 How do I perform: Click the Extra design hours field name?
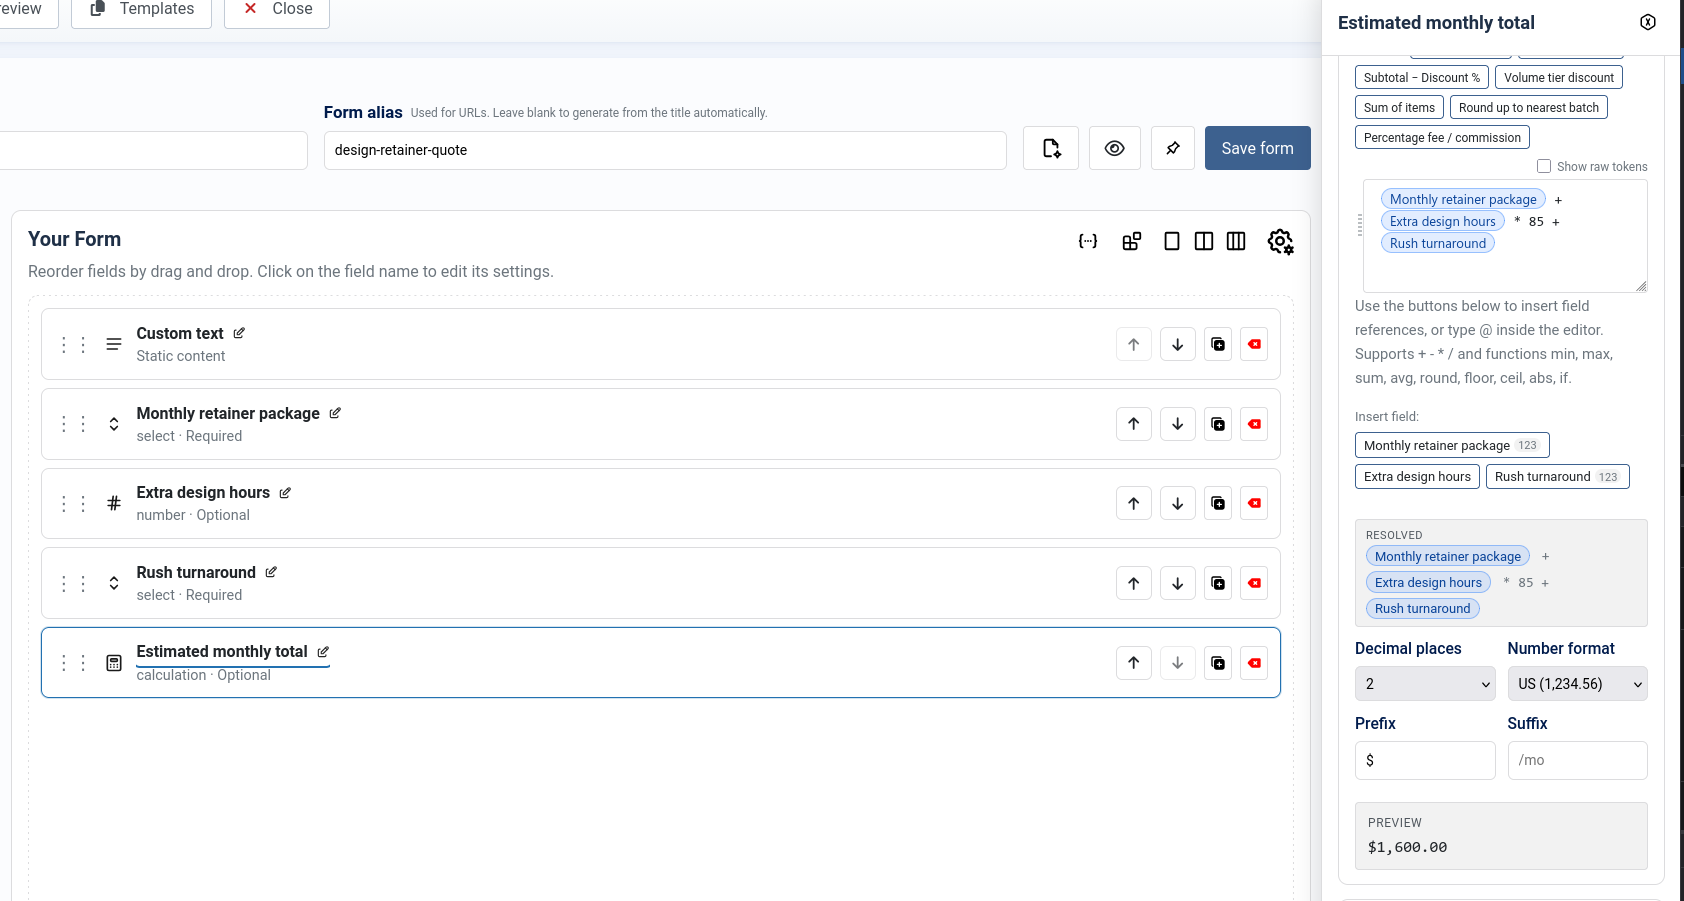tap(203, 492)
